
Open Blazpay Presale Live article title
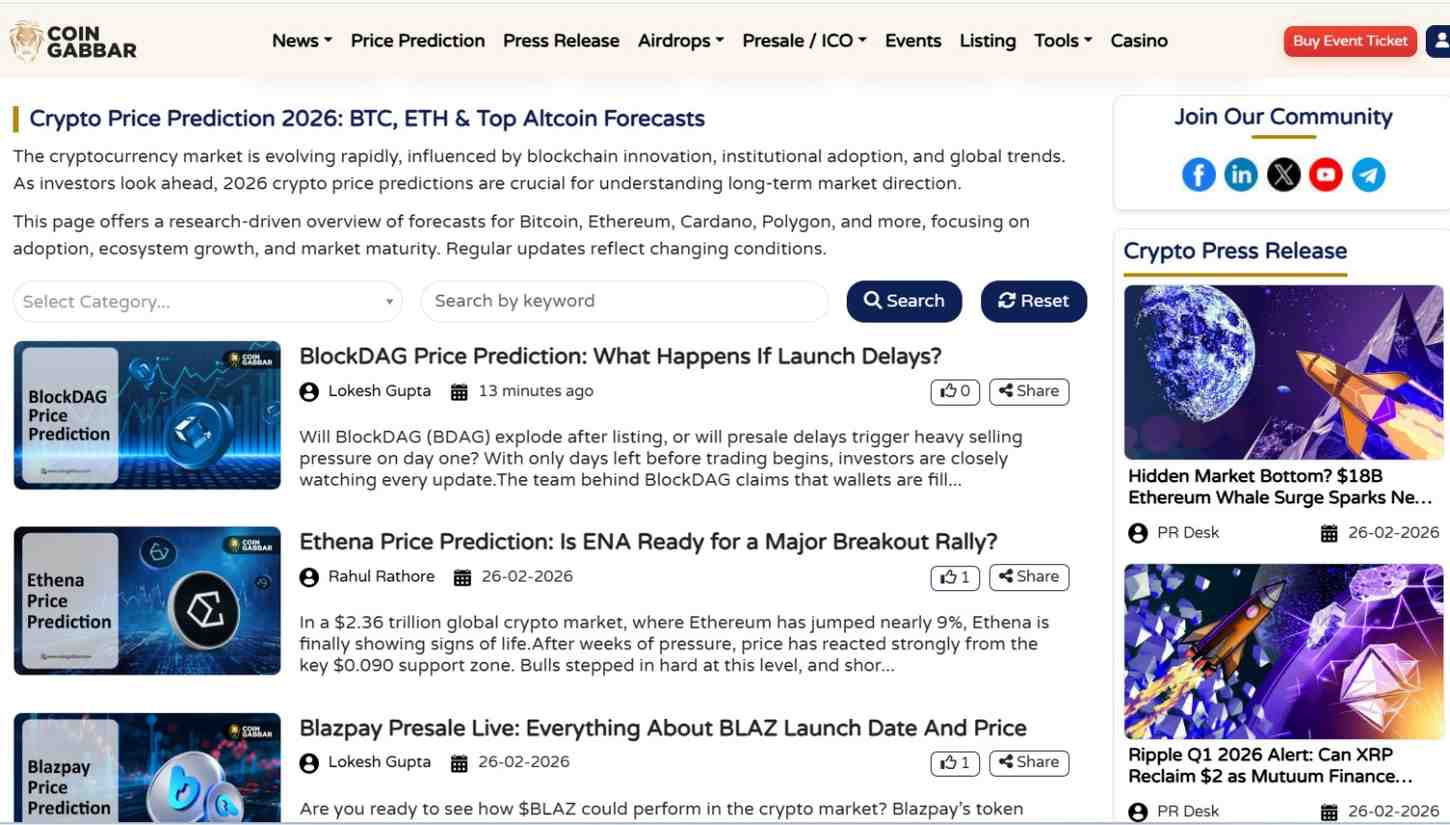pos(663,728)
